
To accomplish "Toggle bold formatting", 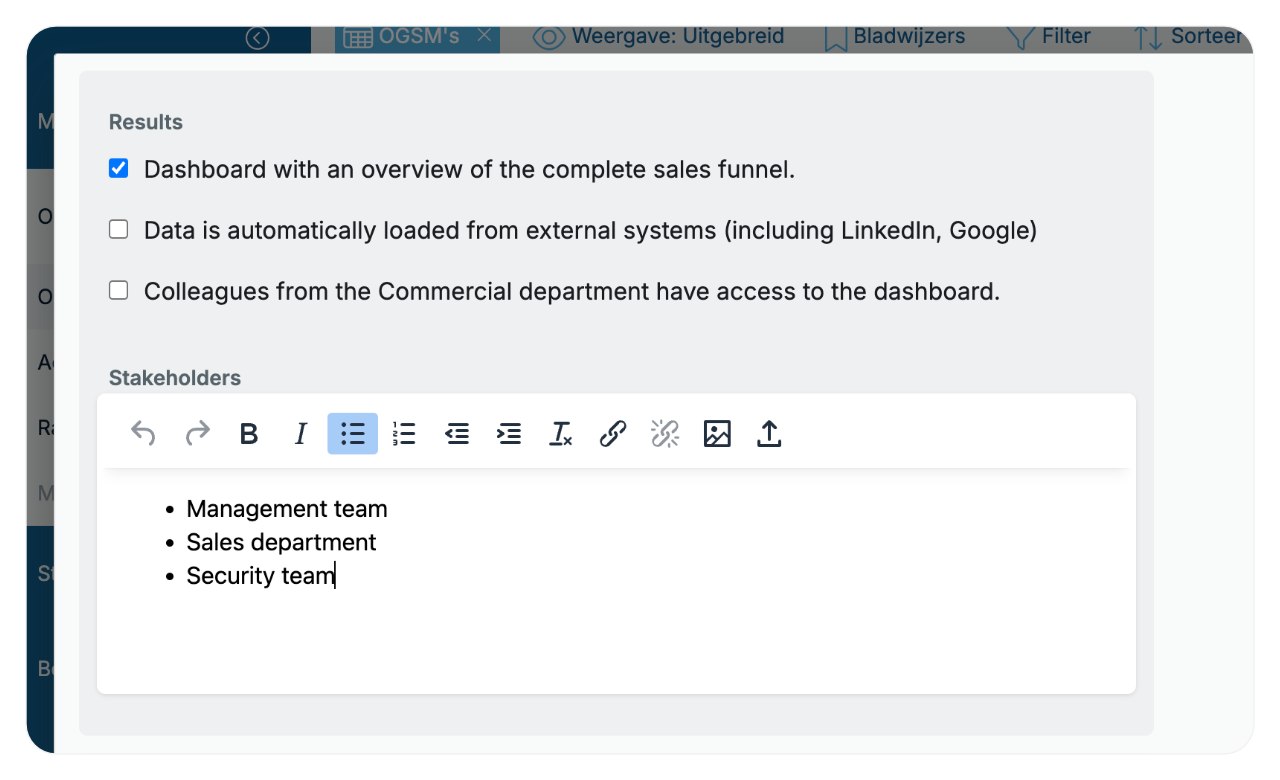I will 249,434.
